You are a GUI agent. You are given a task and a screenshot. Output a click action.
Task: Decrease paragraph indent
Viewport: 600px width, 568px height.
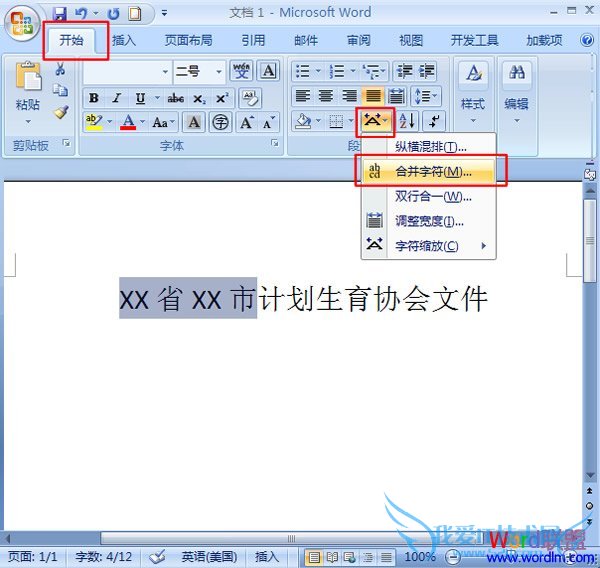(404, 71)
